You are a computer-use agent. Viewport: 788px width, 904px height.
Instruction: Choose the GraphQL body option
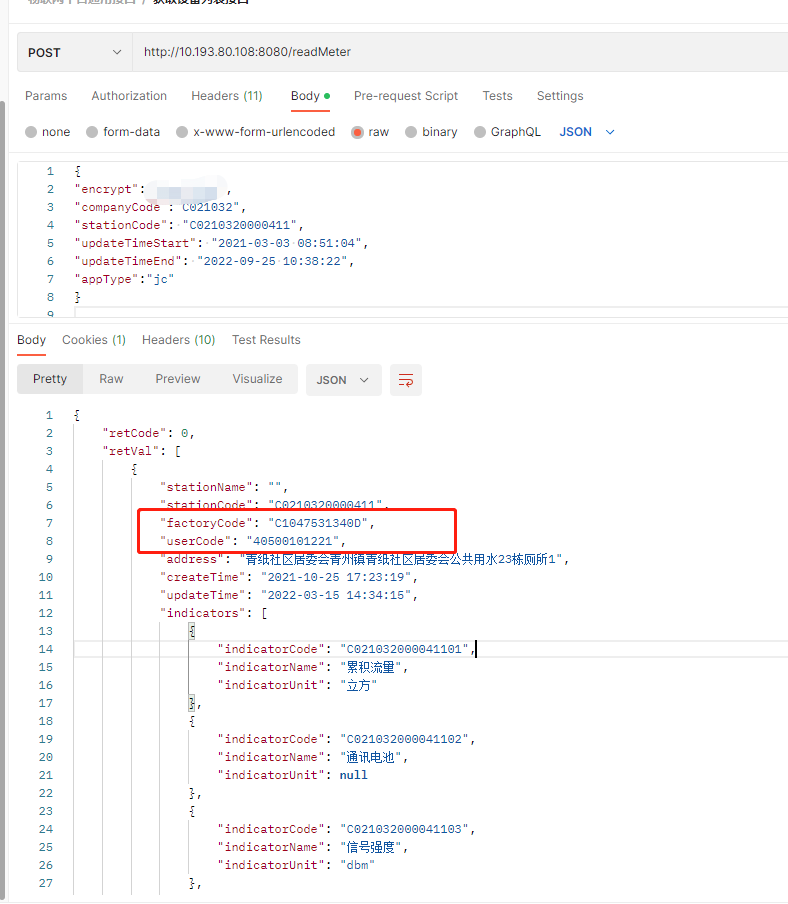(x=480, y=132)
